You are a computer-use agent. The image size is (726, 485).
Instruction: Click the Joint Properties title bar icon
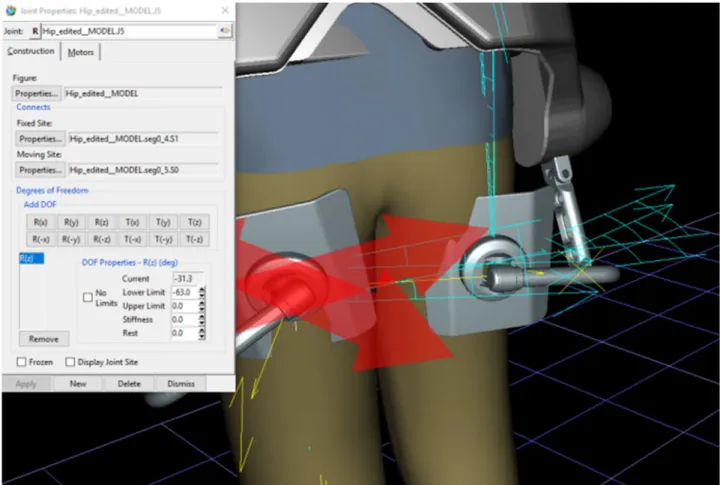(x=11, y=10)
